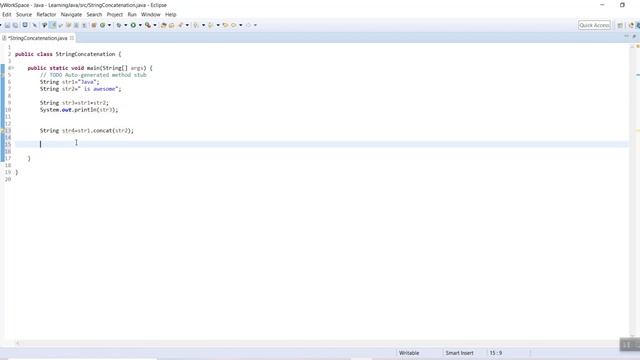Open the Run dropdown arrow
Viewport: 640px width, 360px height.
pyautogui.click(x=140, y=25)
